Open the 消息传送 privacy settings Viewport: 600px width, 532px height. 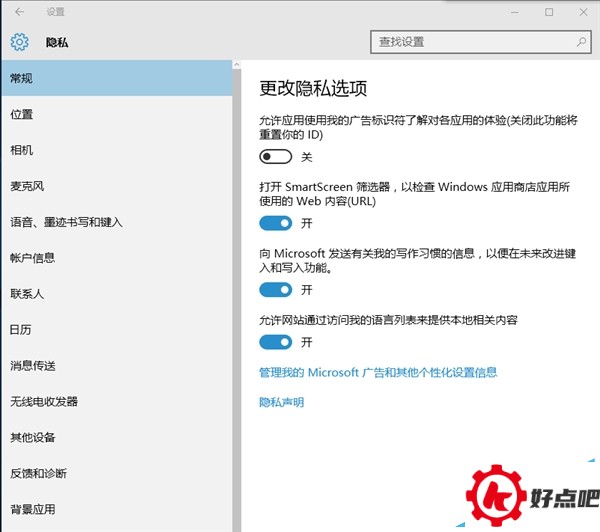tap(117, 366)
